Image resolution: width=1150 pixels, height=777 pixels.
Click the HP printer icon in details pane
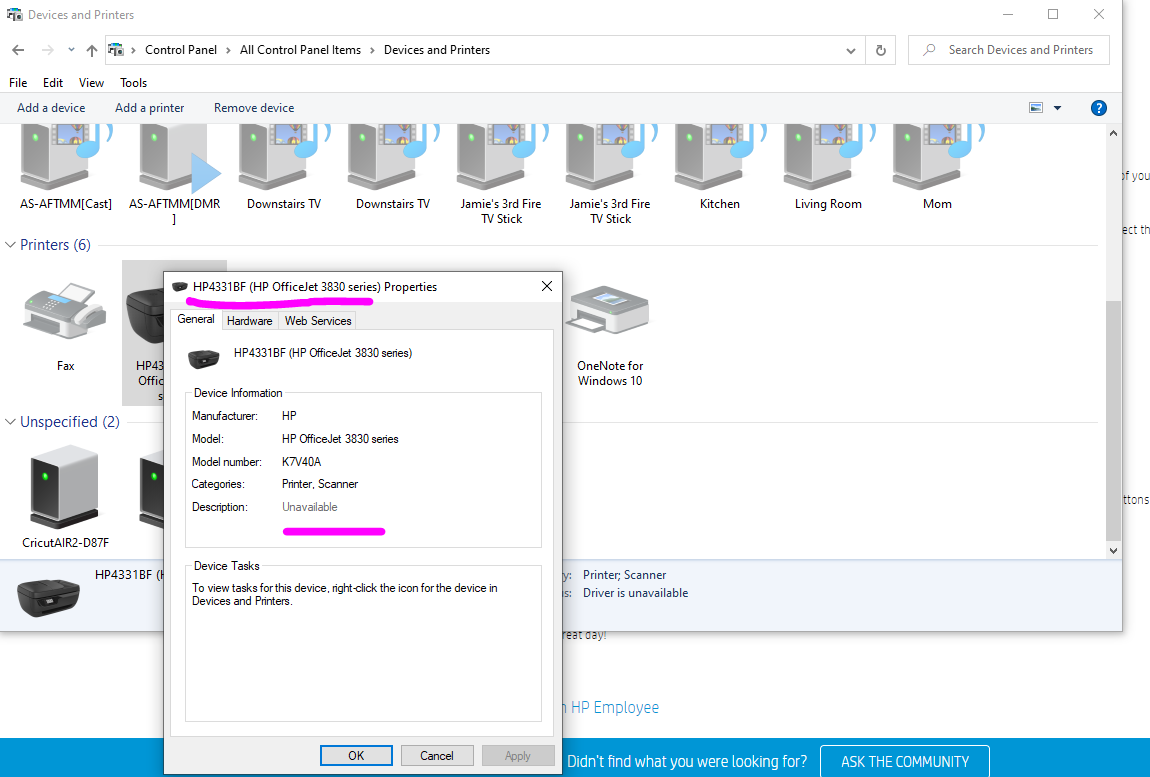point(48,597)
